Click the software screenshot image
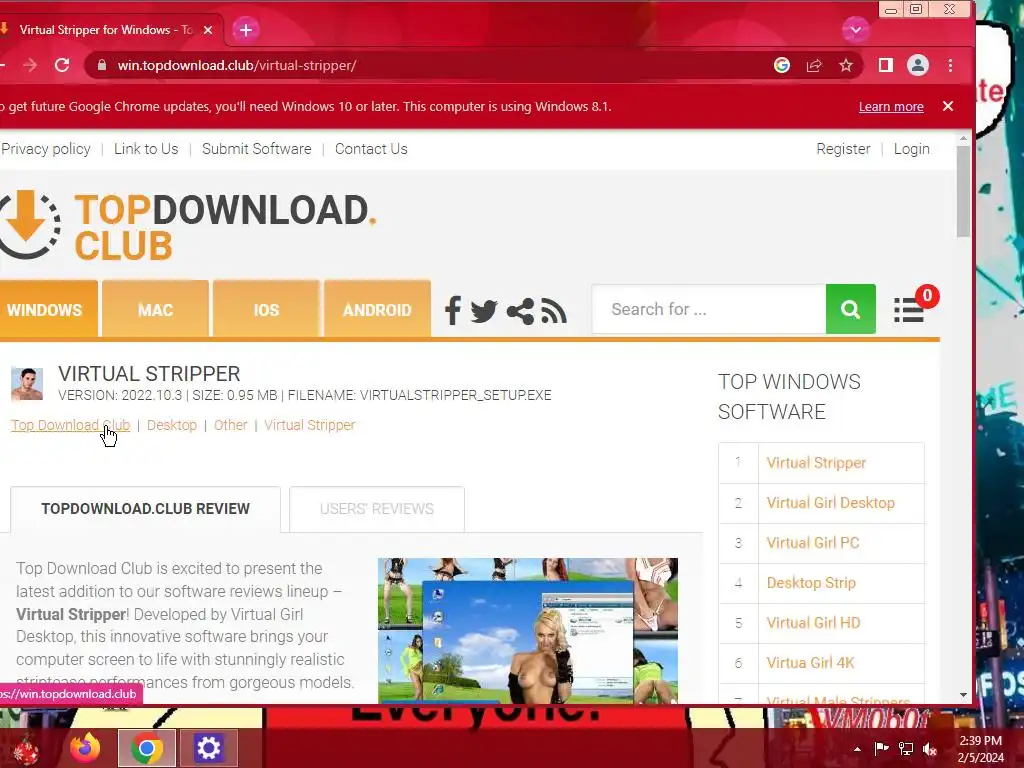Image resolution: width=1024 pixels, height=768 pixels. [528, 630]
